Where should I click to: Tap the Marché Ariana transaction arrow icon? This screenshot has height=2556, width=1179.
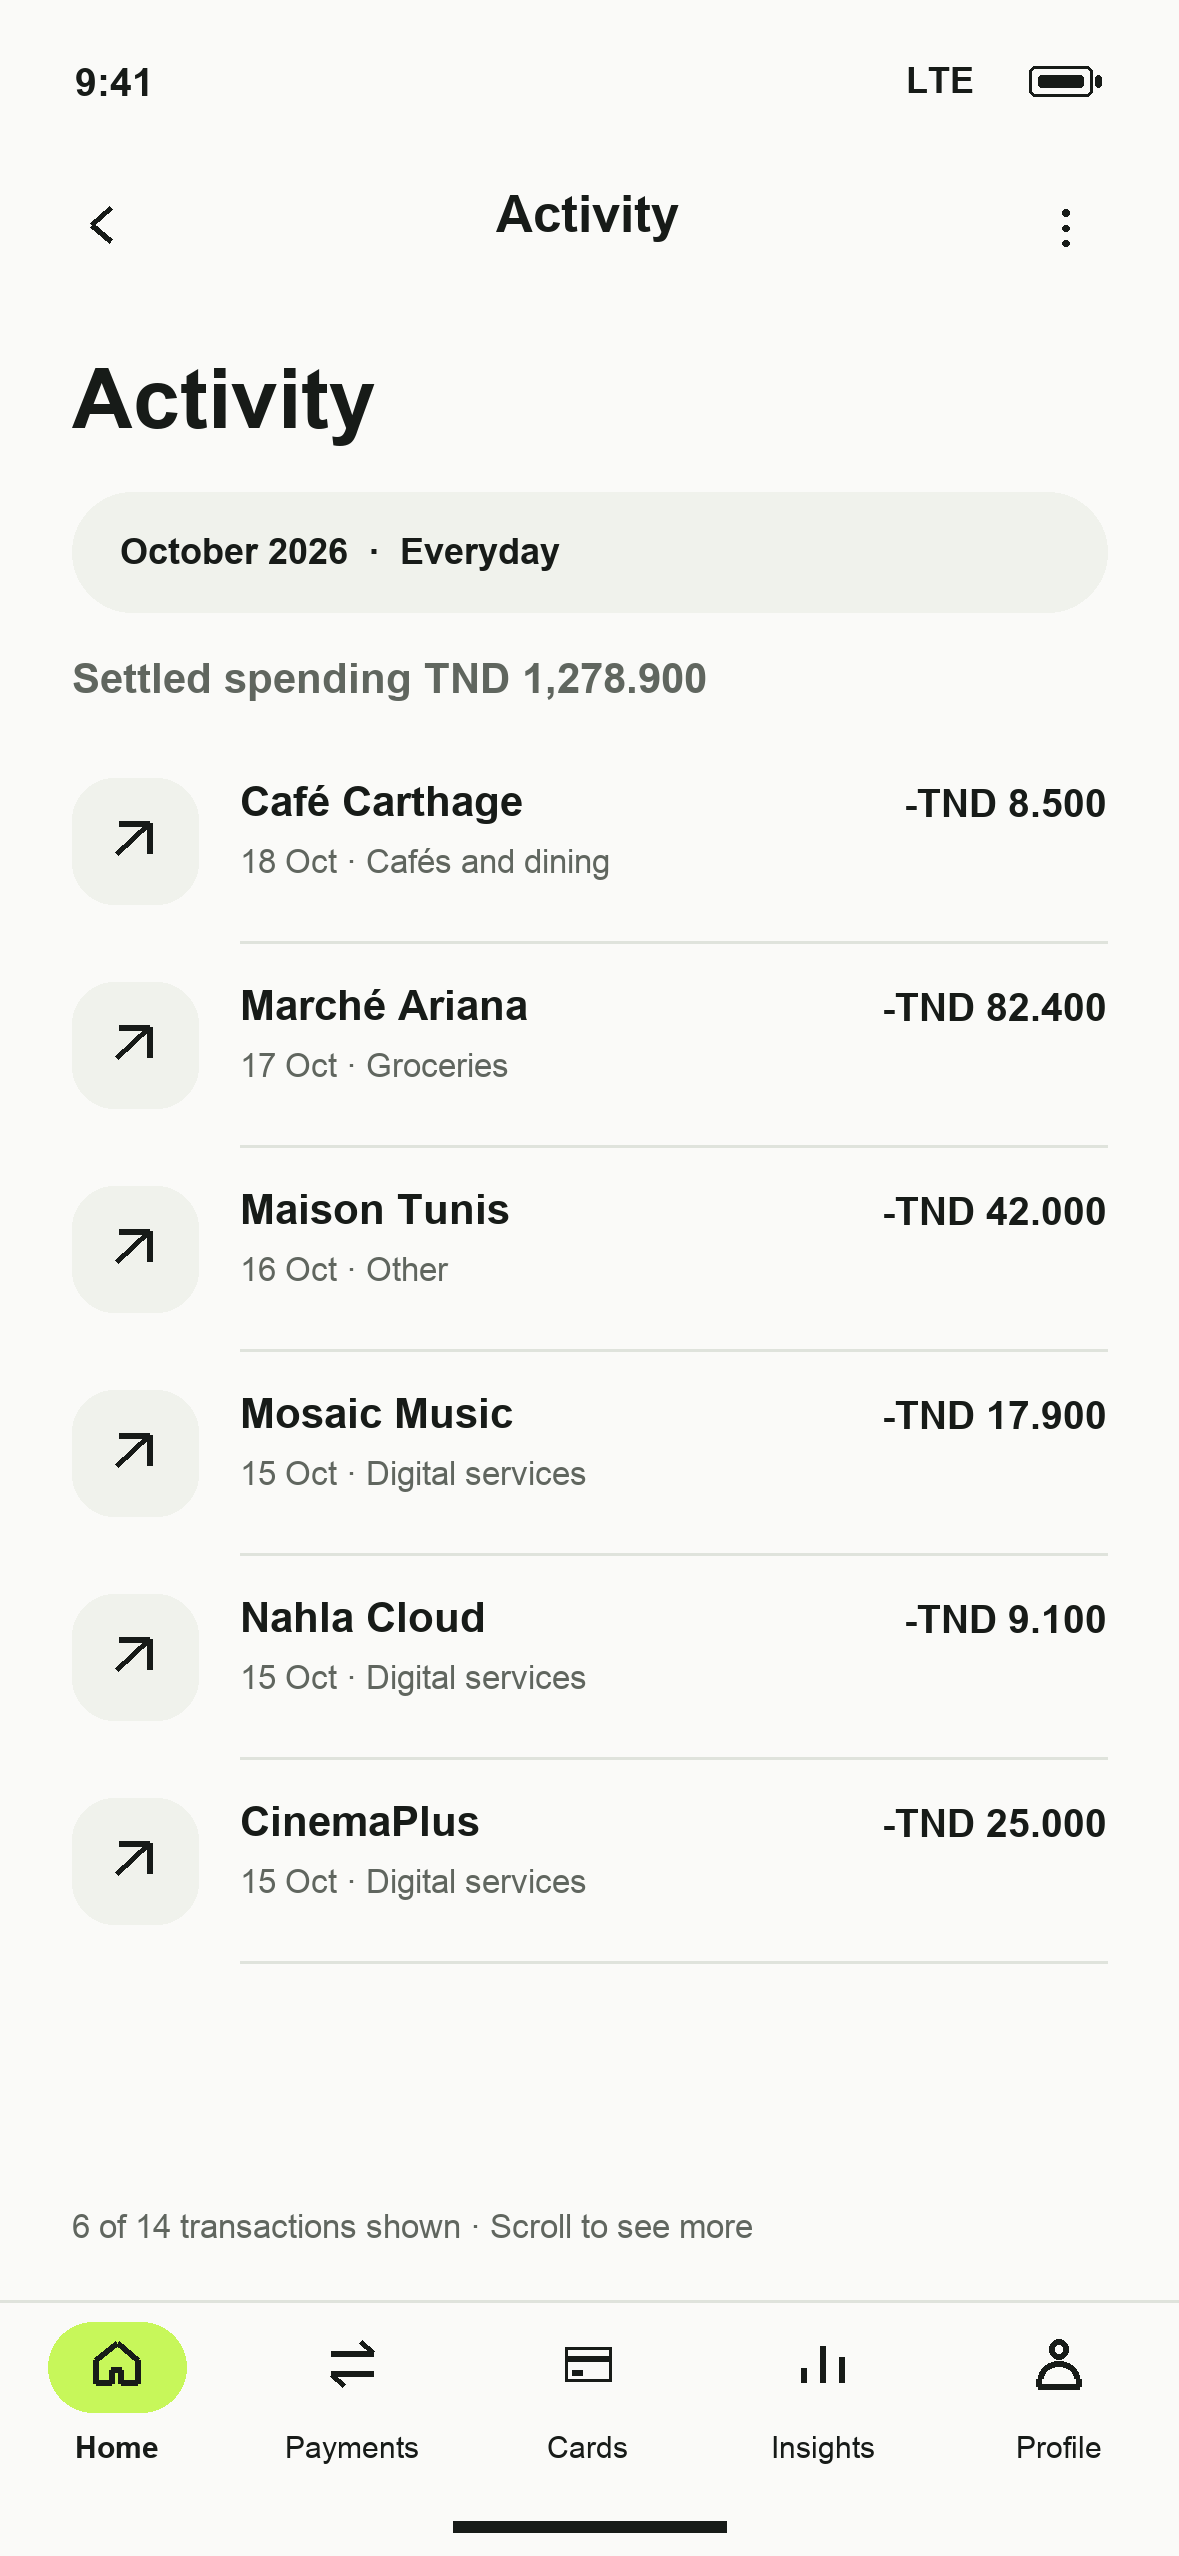pos(135,1045)
